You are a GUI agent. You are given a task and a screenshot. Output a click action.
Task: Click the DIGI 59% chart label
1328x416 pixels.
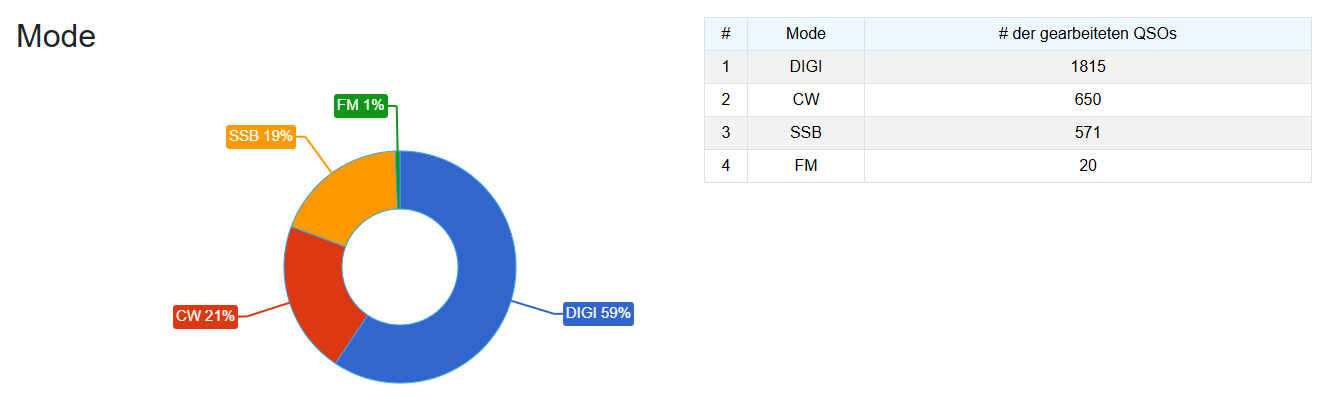tap(598, 313)
